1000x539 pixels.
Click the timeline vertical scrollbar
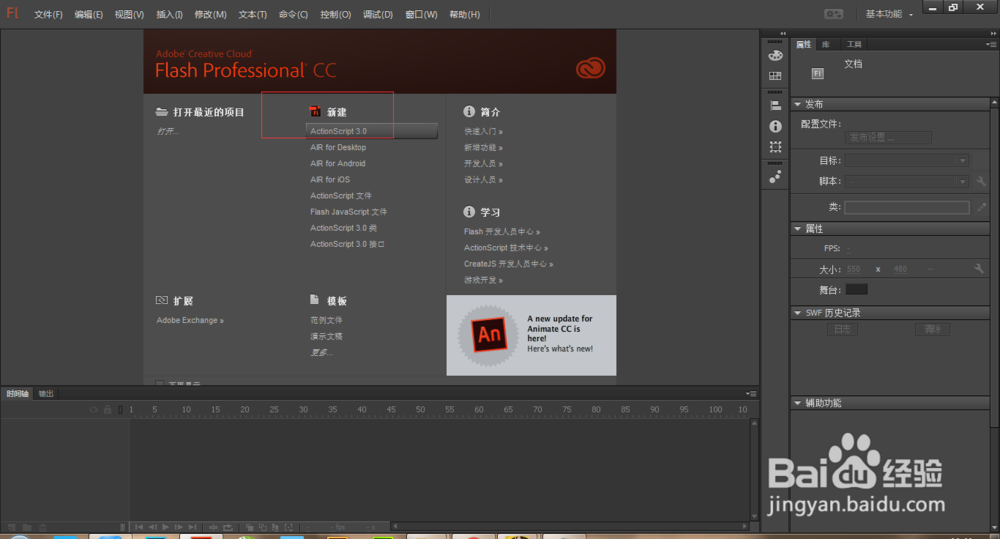(754, 468)
